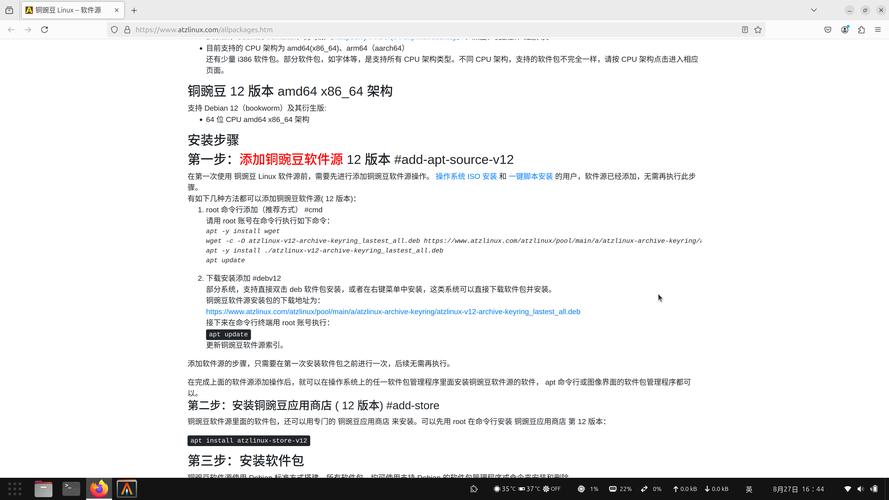Reload the current page
Image resolution: width=889 pixels, height=500 pixels.
(44, 29)
